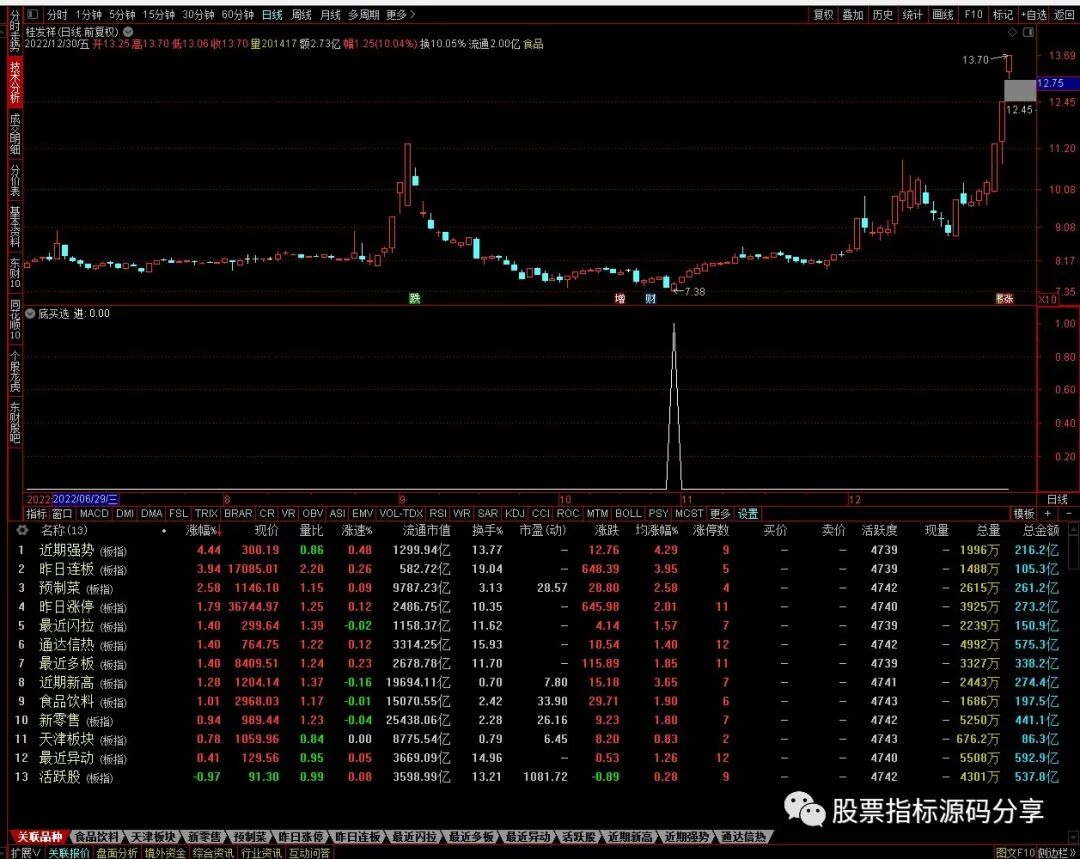Click the 窗口 button

point(62,514)
